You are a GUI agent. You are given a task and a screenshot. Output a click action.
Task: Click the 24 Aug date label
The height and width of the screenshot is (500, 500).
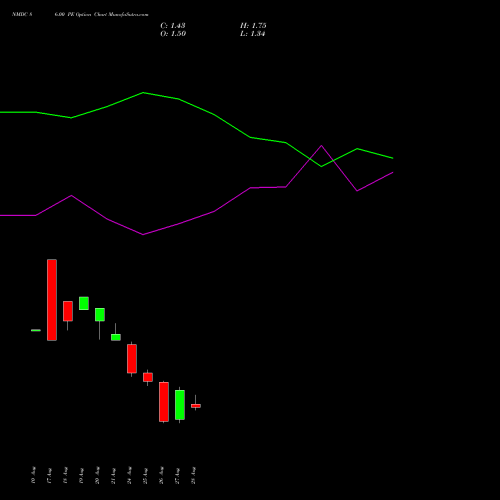(129, 476)
